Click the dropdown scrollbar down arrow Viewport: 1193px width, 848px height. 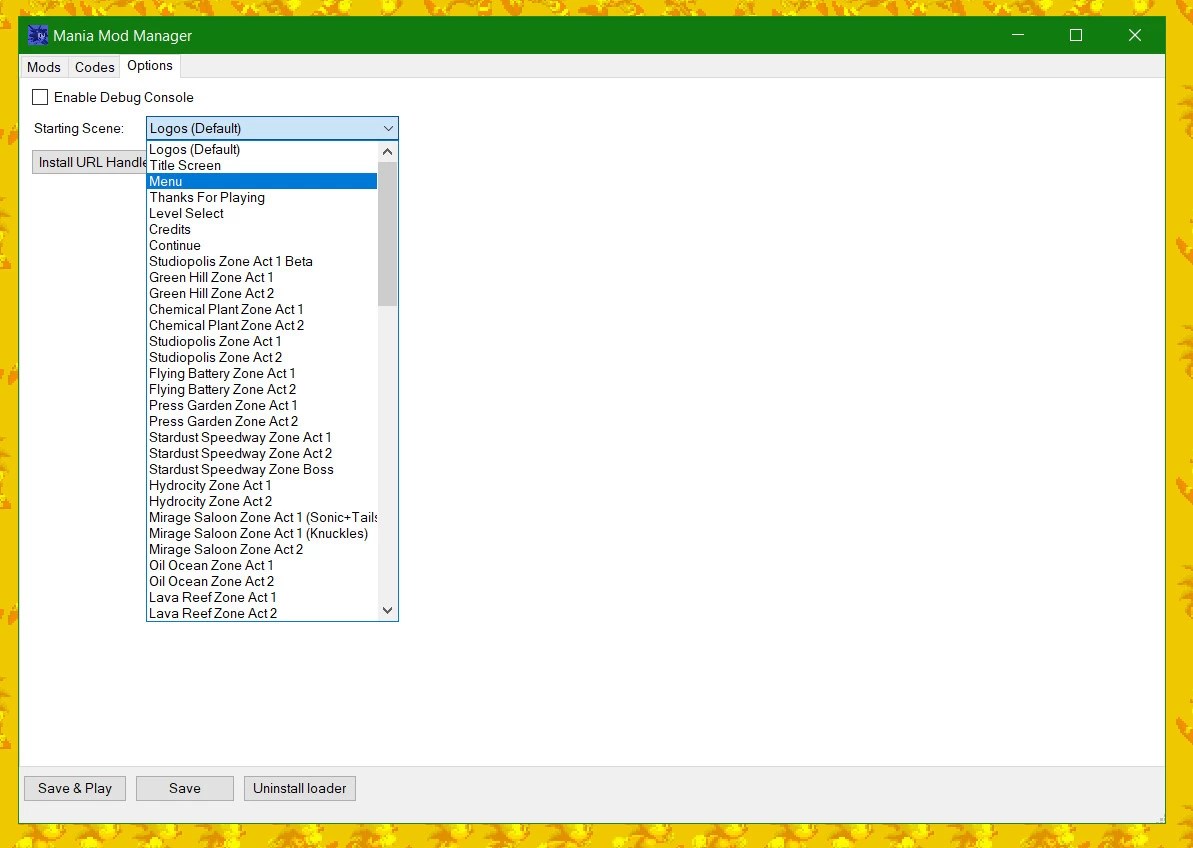coord(387,610)
